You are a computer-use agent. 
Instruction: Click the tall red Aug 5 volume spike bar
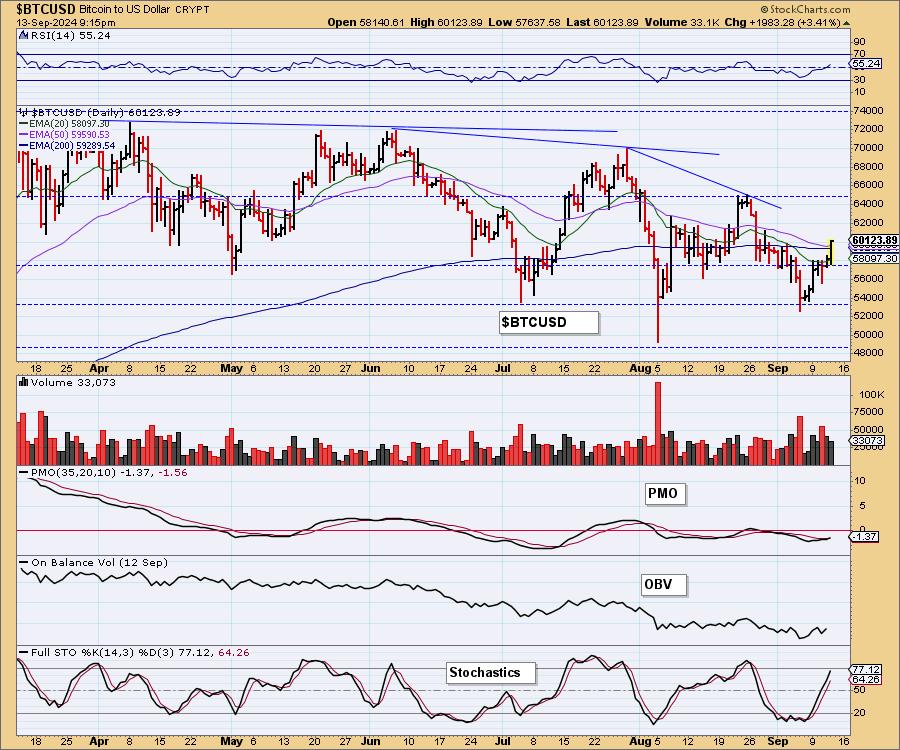[x=658, y=423]
